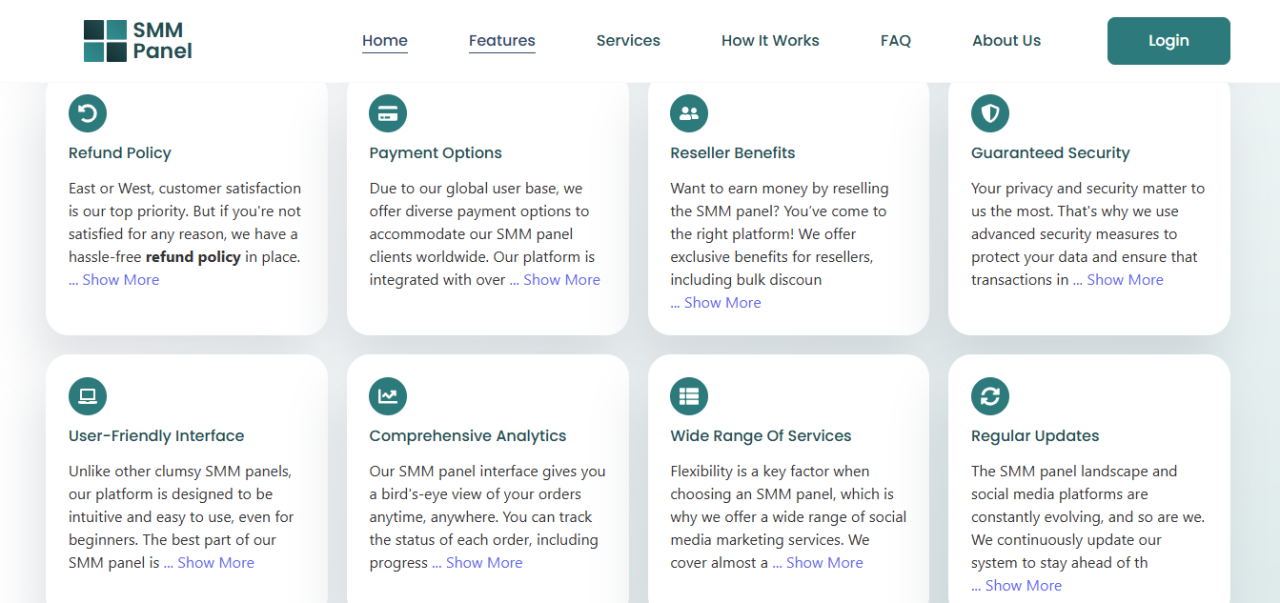Click the User-Friendly Interface laptop icon
The image size is (1280, 603).
click(x=88, y=396)
